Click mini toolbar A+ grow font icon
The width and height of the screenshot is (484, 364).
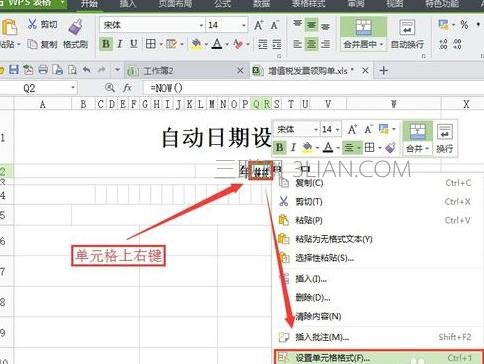tap(352, 129)
